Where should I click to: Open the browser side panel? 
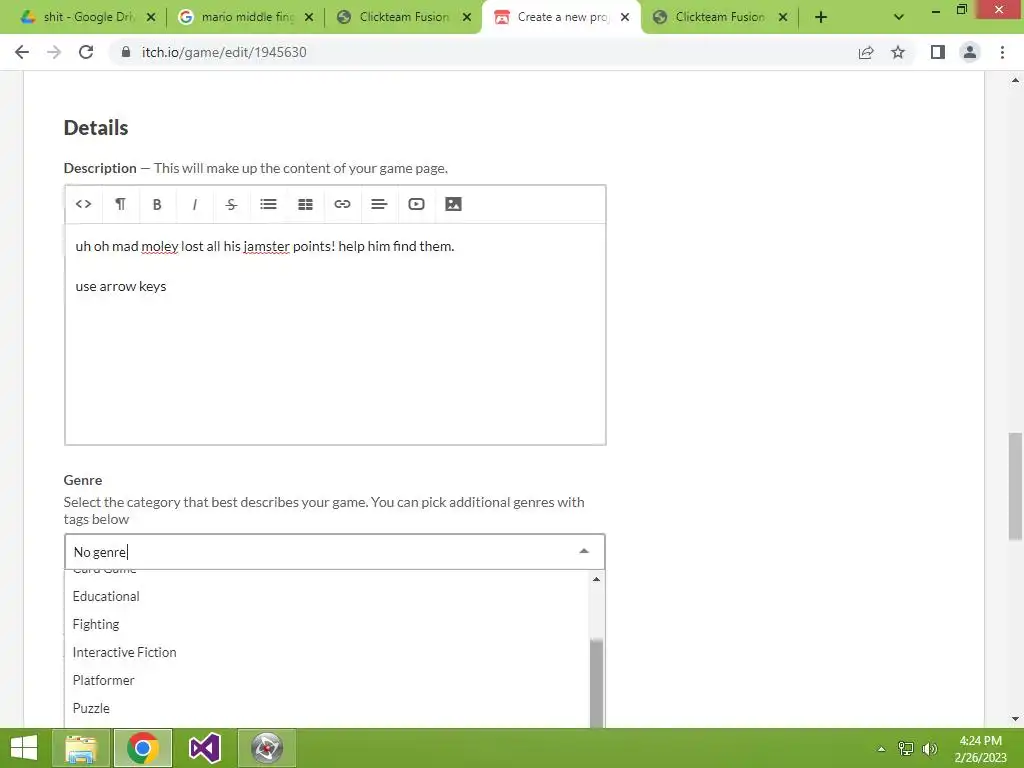click(938, 52)
